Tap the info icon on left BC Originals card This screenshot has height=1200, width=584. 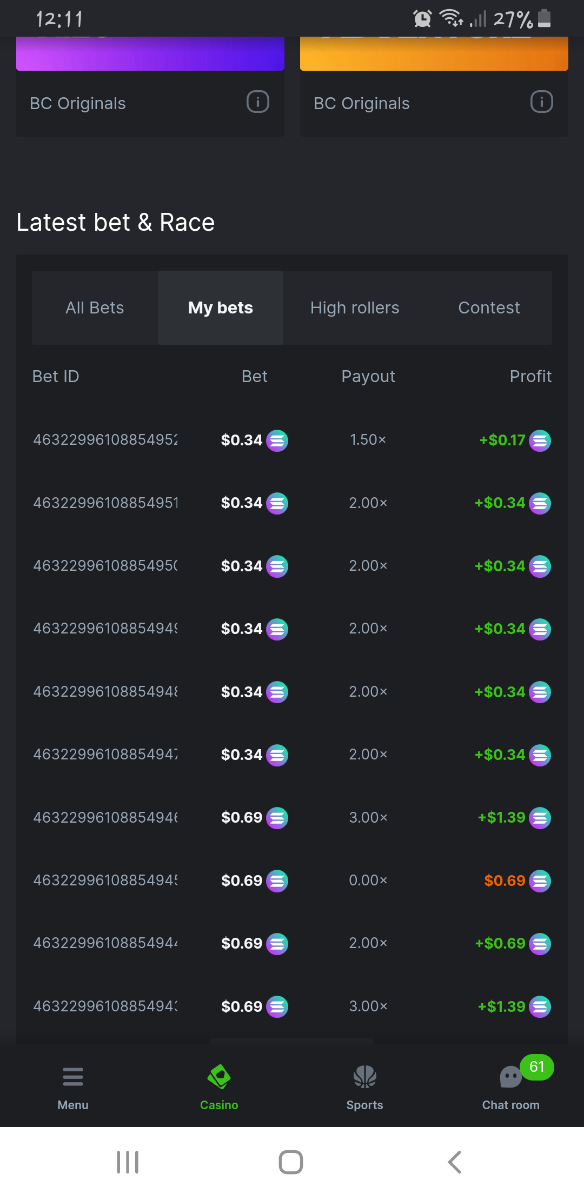click(x=258, y=102)
